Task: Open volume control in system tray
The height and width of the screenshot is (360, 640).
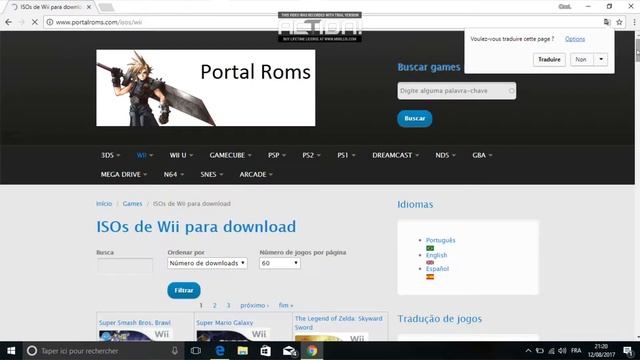Action: [562, 351]
